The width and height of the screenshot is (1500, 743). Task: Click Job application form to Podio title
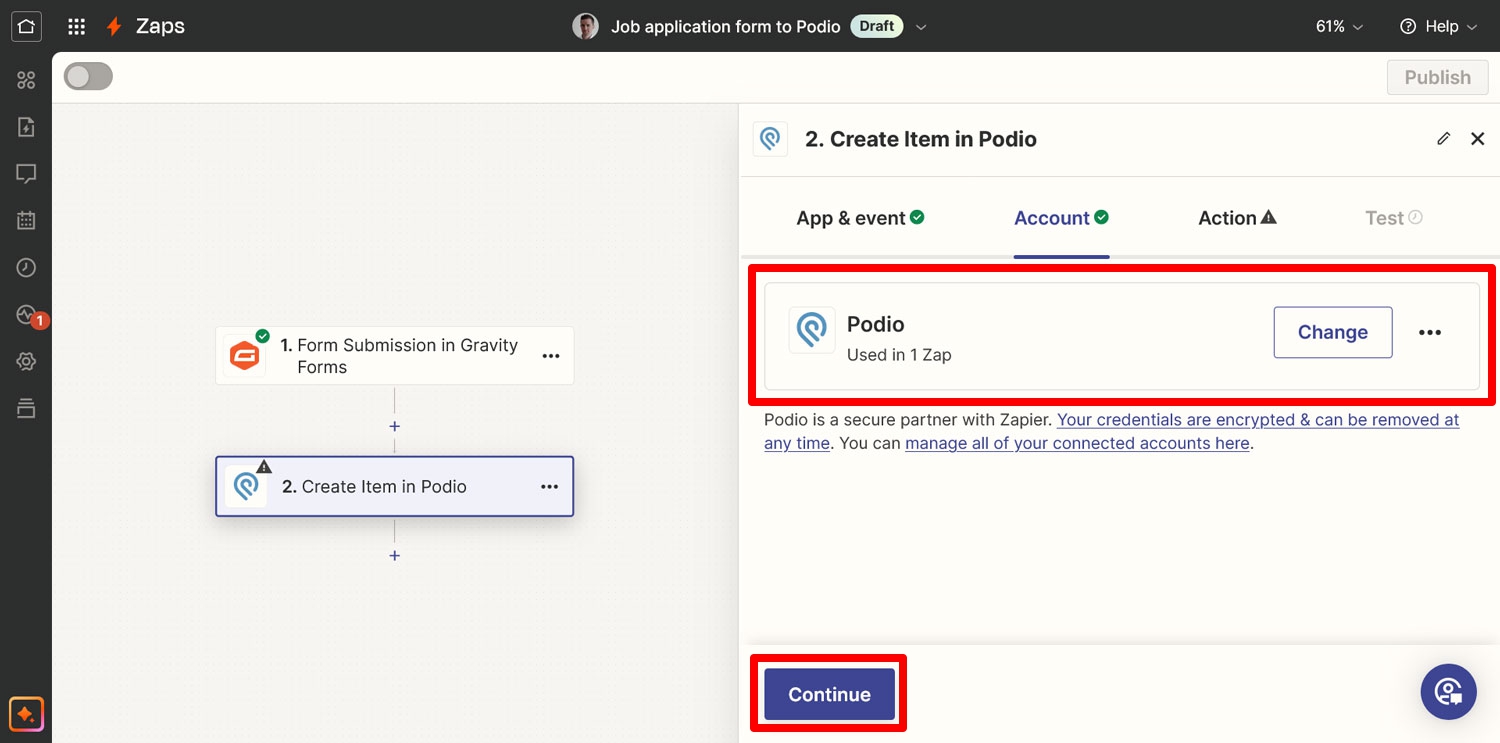tap(725, 27)
